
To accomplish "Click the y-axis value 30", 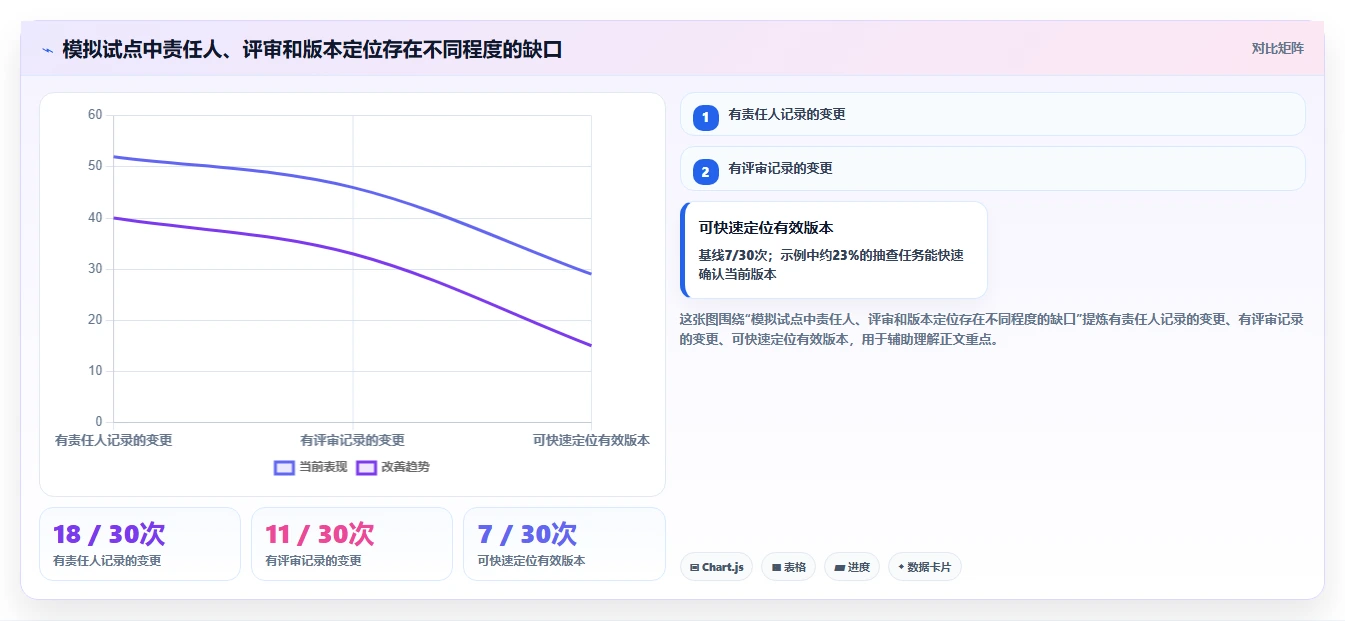I will pos(95,269).
